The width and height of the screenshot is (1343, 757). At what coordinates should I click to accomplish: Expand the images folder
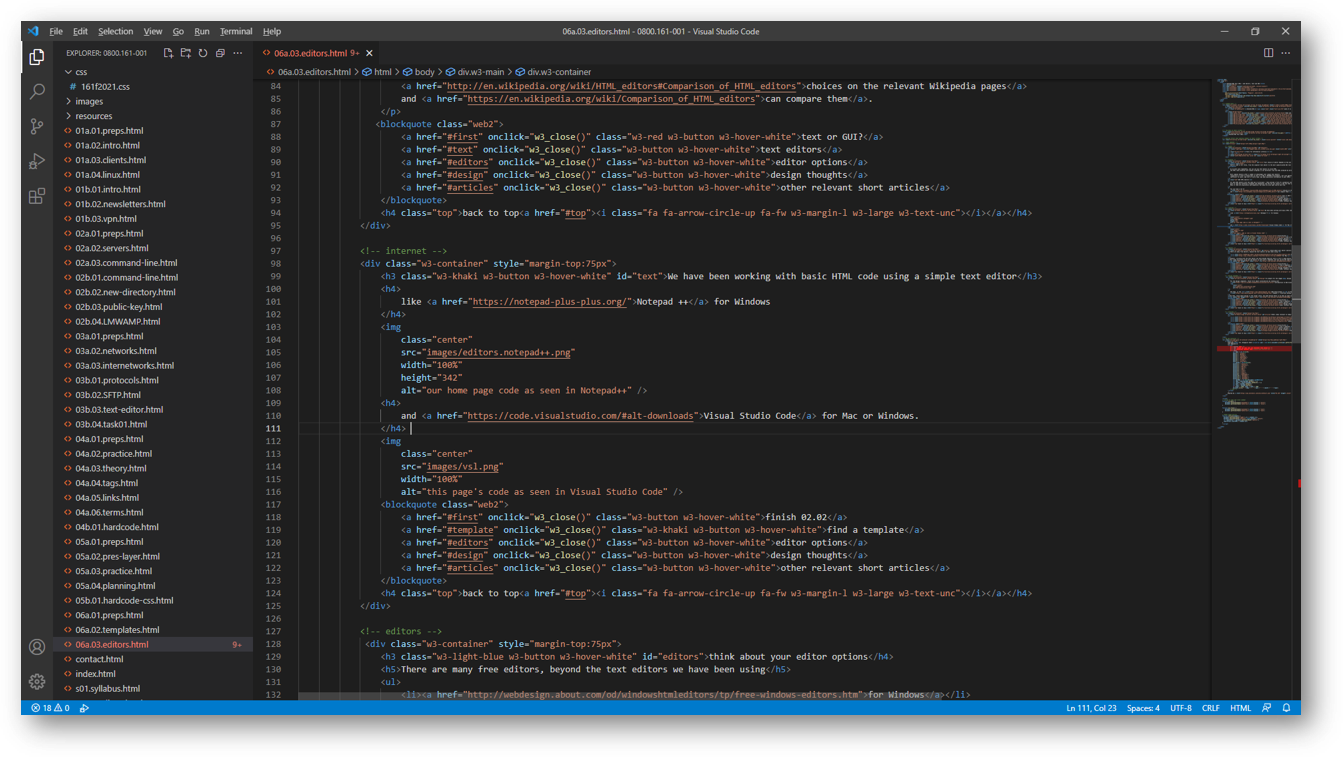point(88,101)
